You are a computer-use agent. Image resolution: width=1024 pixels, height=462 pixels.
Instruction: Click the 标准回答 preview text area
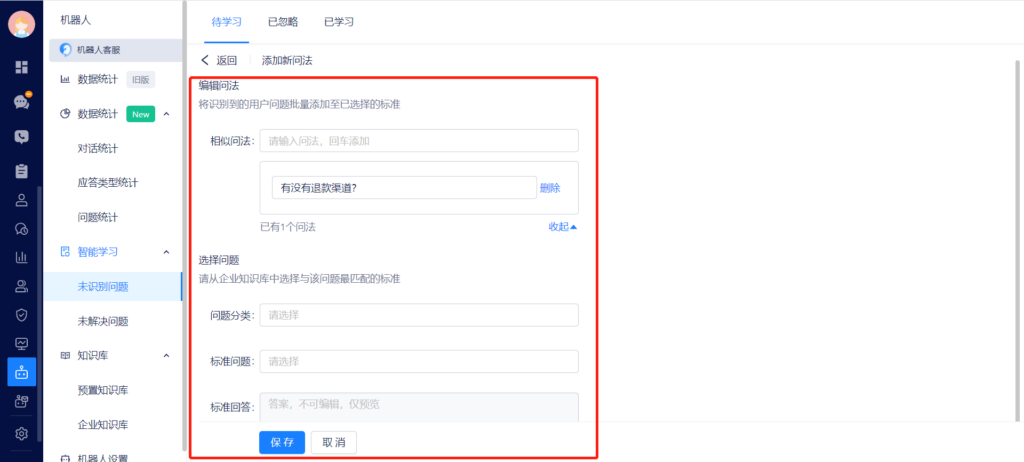(419, 408)
